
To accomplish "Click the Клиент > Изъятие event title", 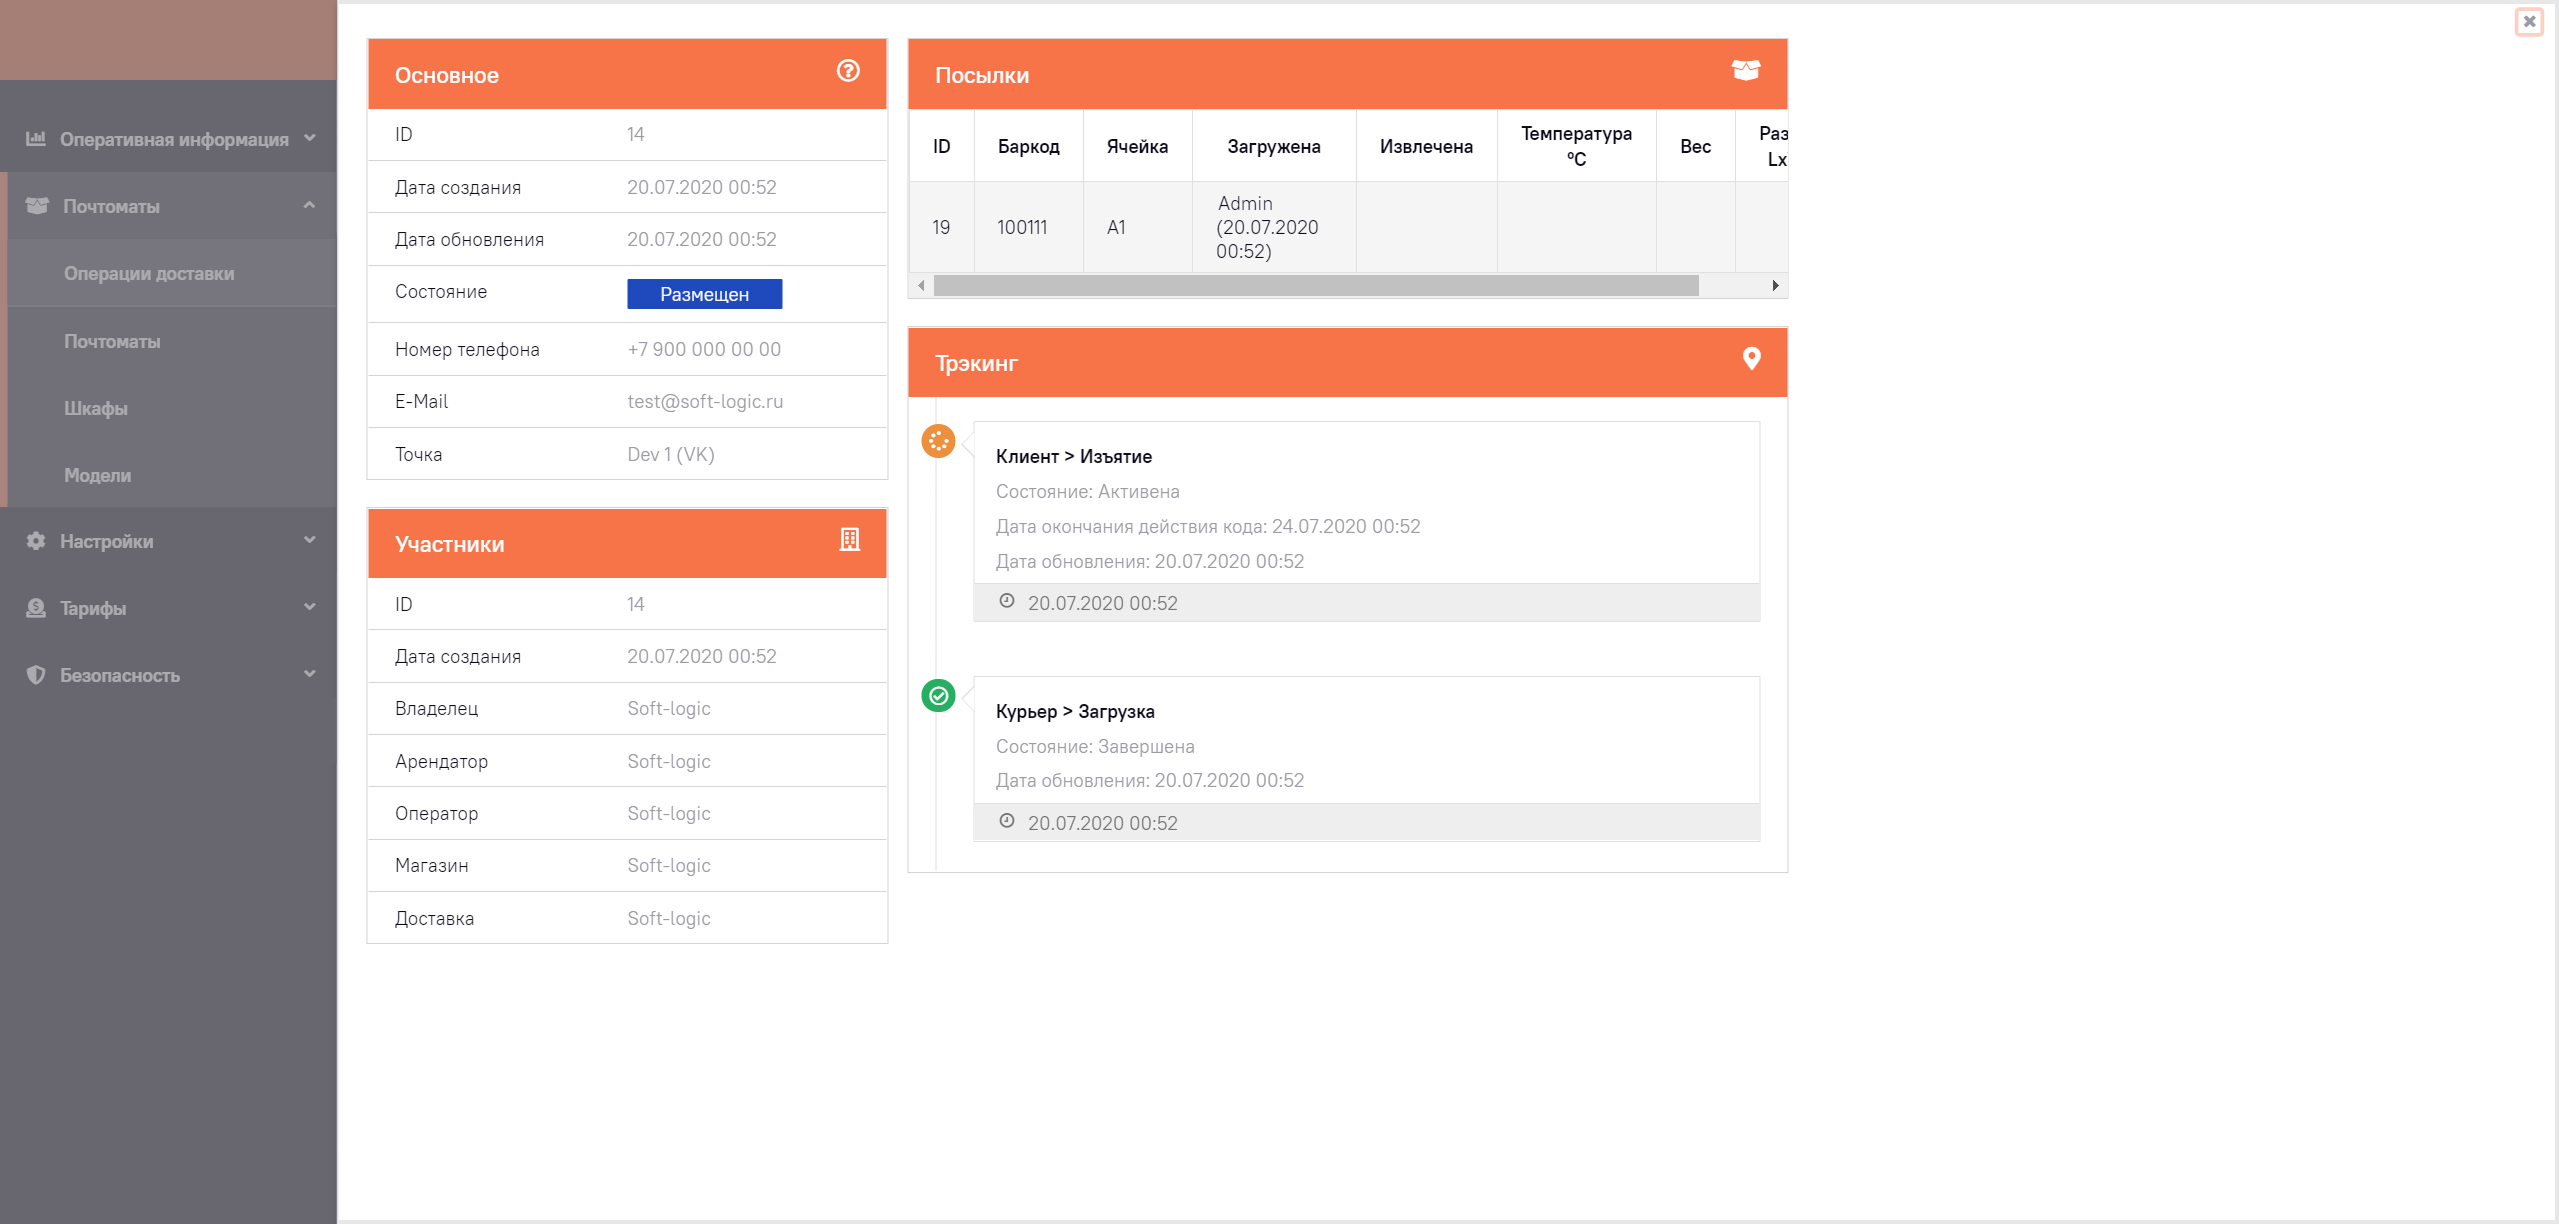I will click(x=1073, y=456).
